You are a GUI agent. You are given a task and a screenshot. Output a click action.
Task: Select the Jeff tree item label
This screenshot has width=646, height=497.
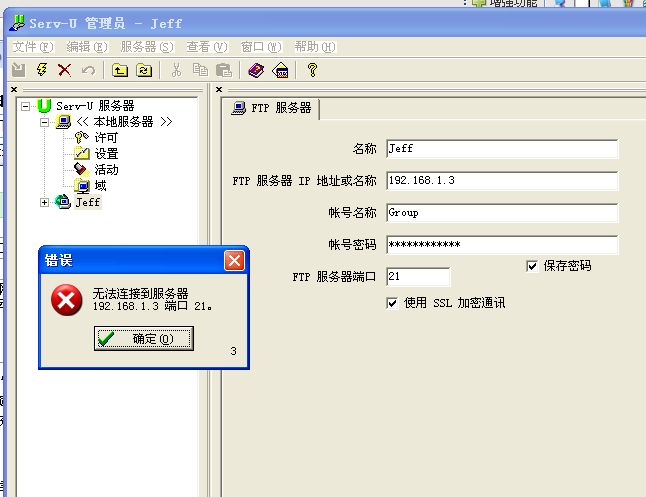coord(88,202)
